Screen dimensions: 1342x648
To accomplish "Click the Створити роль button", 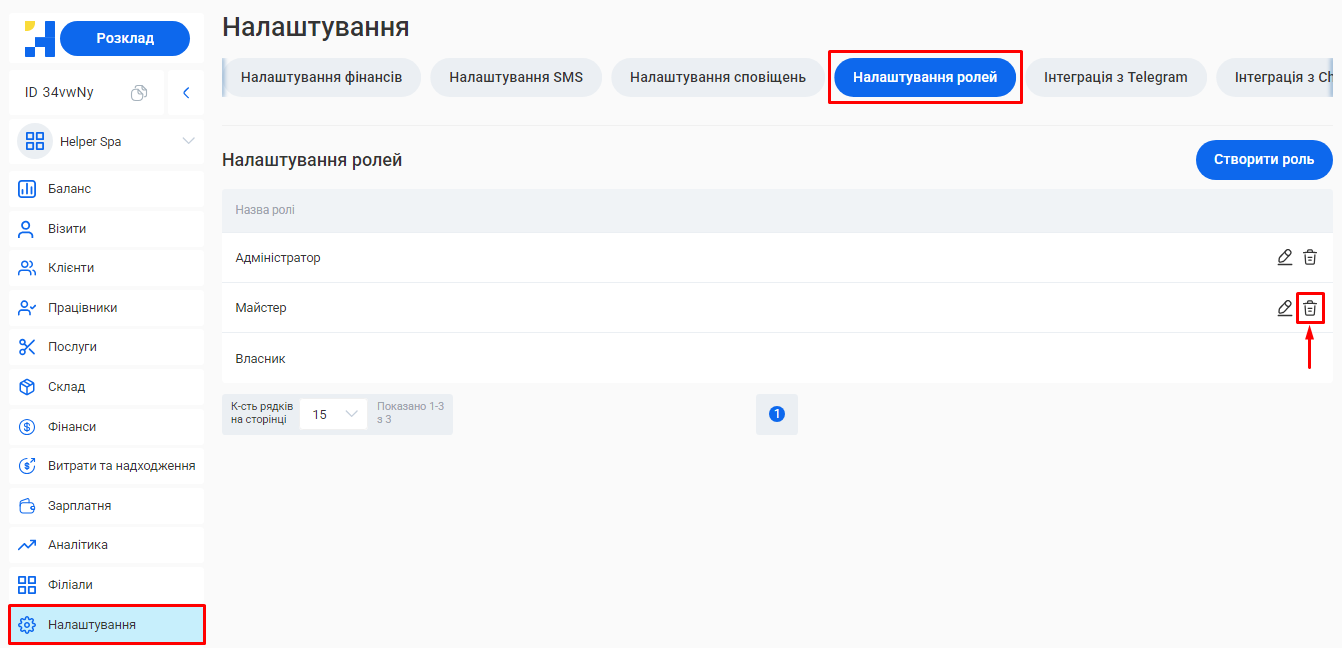I will [x=1263, y=160].
